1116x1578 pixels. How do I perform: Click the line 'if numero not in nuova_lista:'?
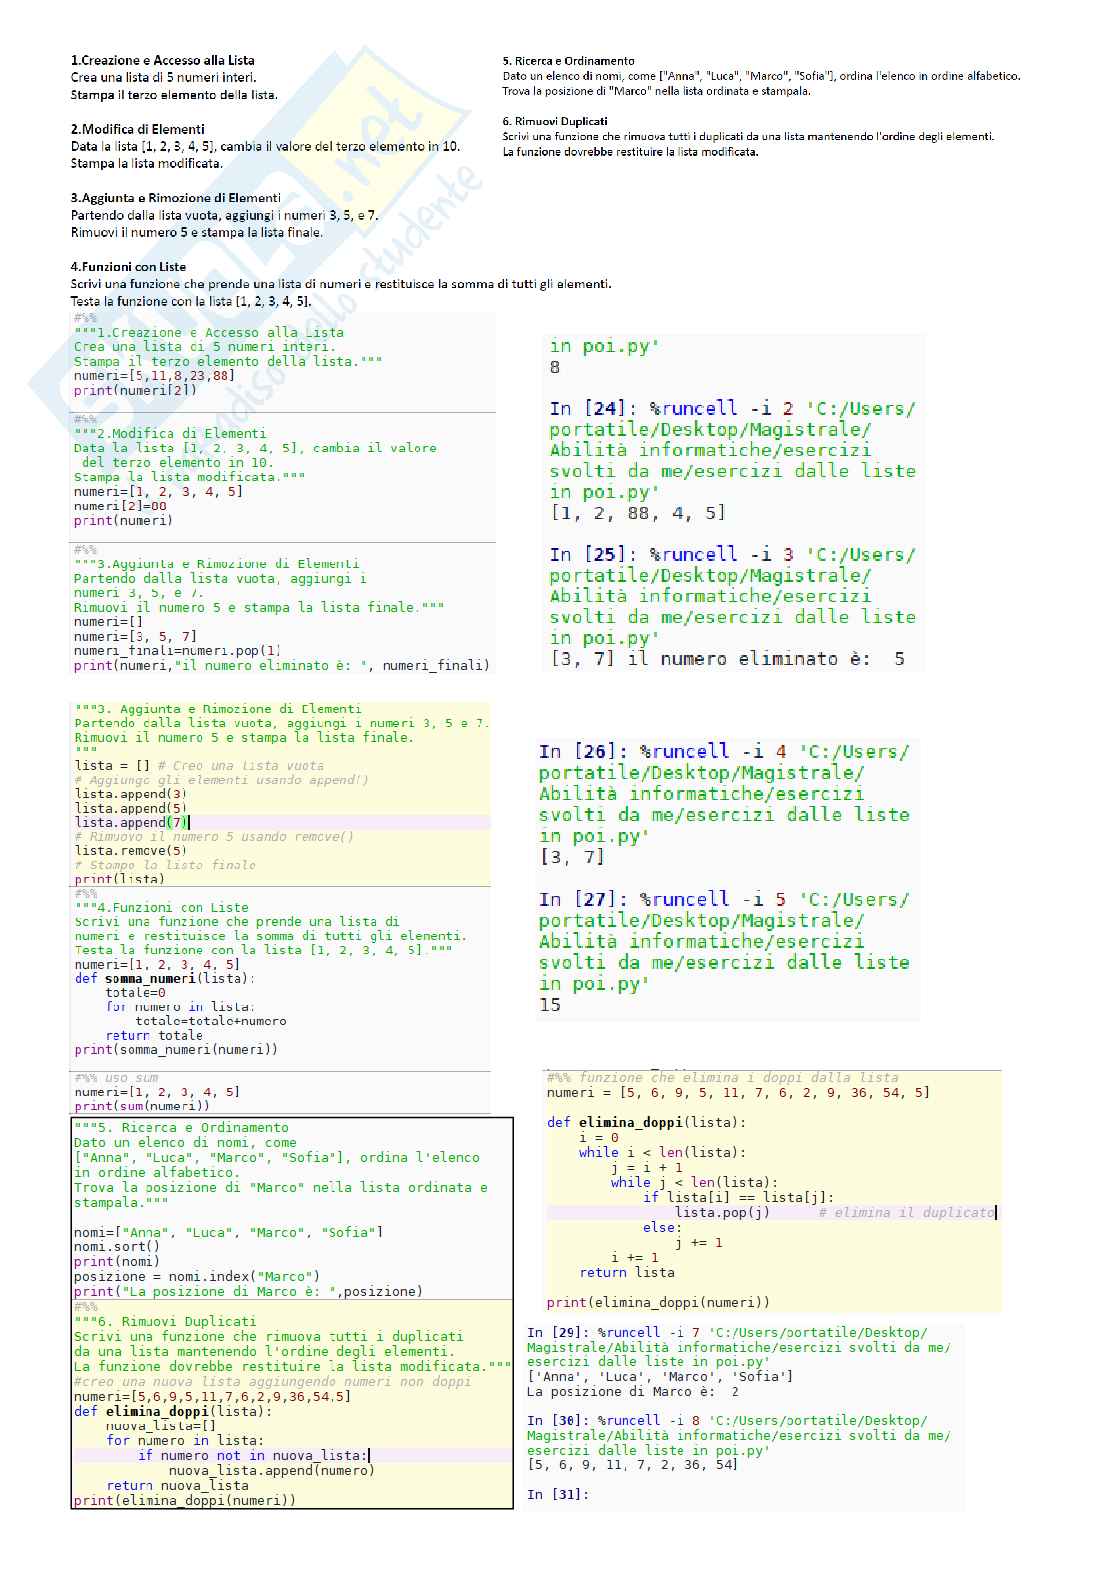tap(253, 1455)
